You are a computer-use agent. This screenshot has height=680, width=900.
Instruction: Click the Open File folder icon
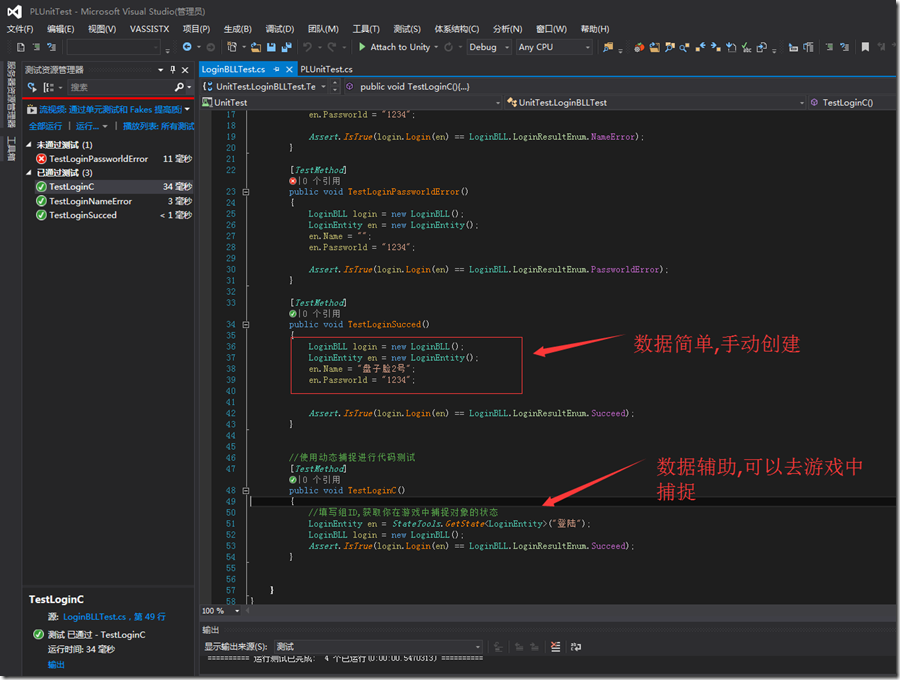tap(256, 47)
